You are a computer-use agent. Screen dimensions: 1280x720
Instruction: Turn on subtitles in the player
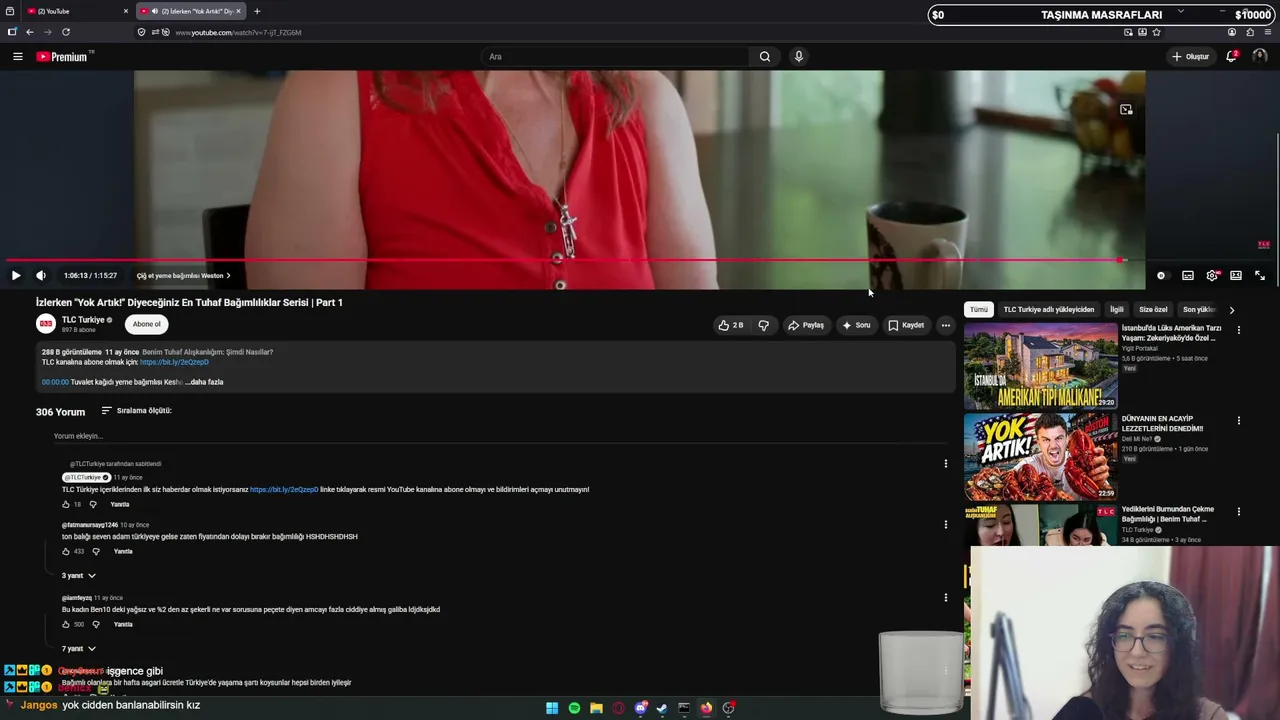click(1187, 276)
